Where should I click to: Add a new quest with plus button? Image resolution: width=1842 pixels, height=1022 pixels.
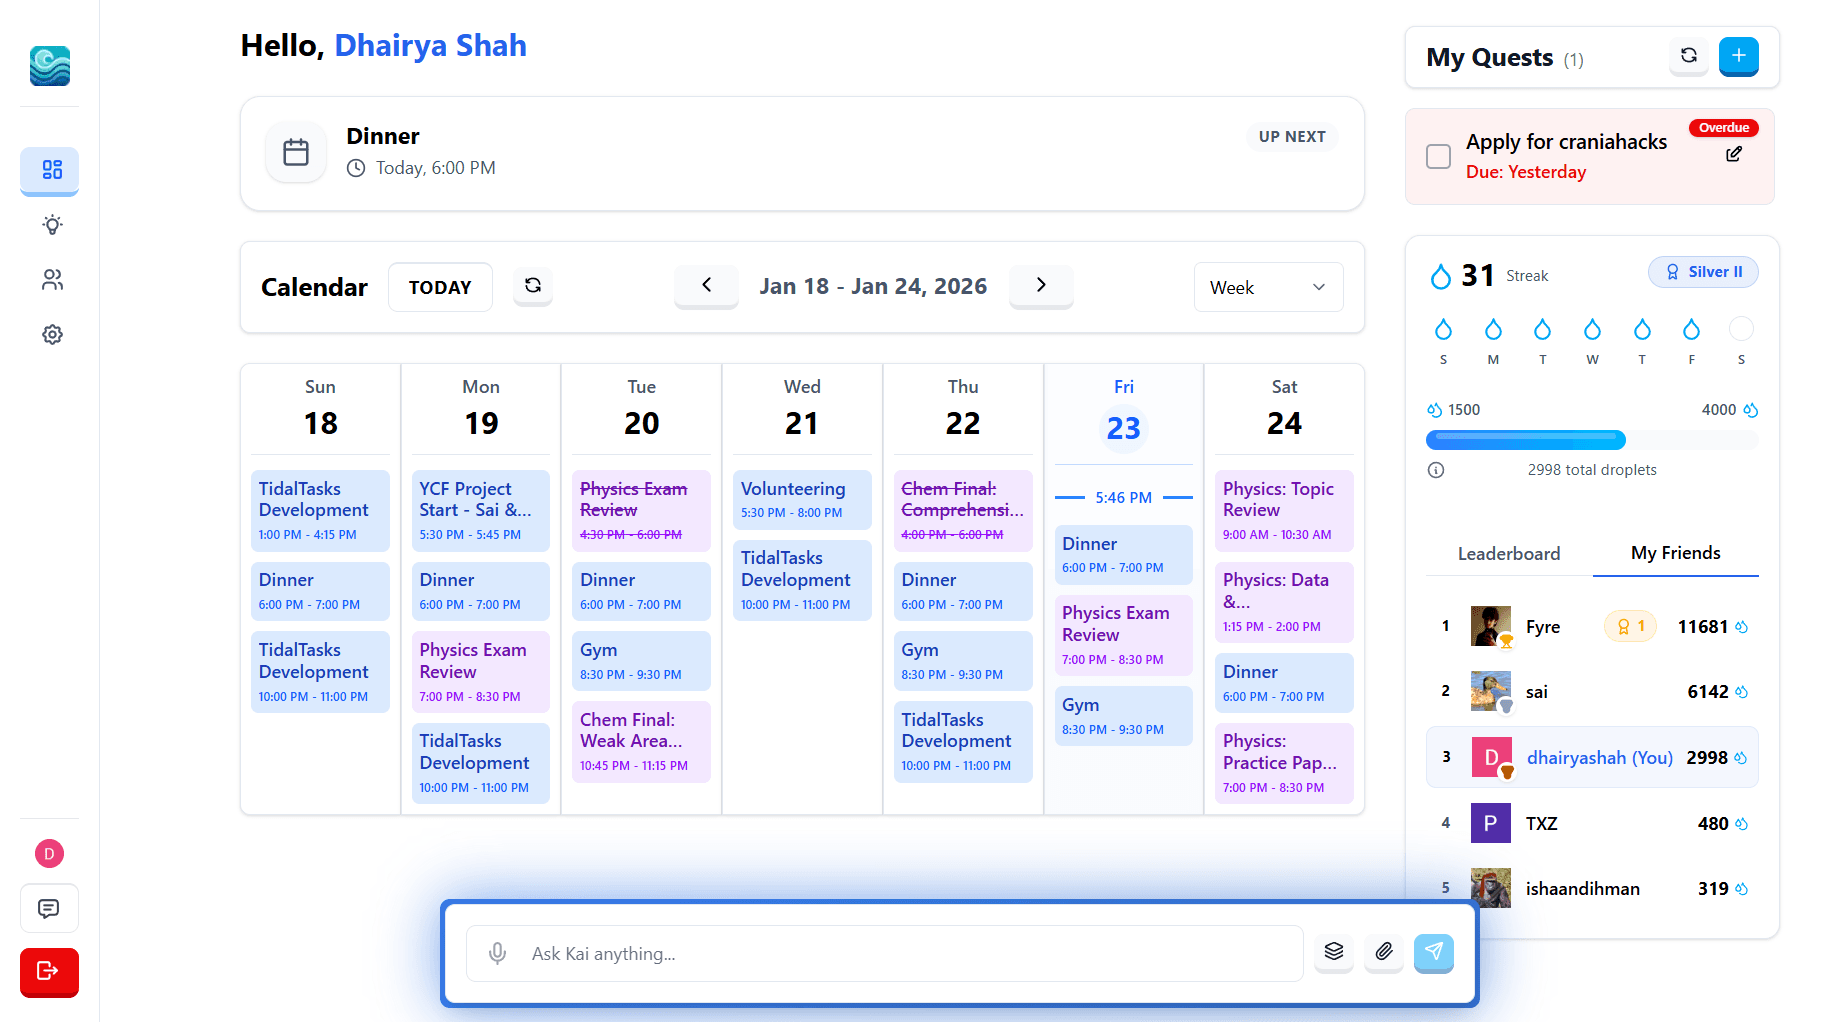point(1738,56)
